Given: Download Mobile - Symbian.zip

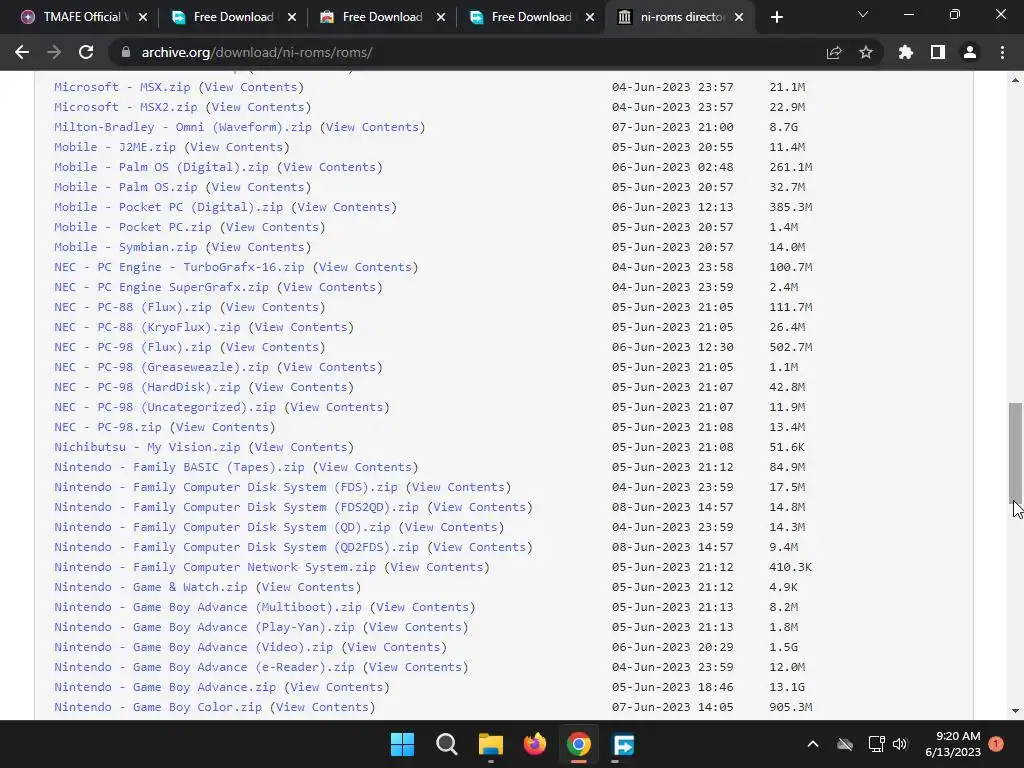Looking at the screenshot, I should 125,247.
